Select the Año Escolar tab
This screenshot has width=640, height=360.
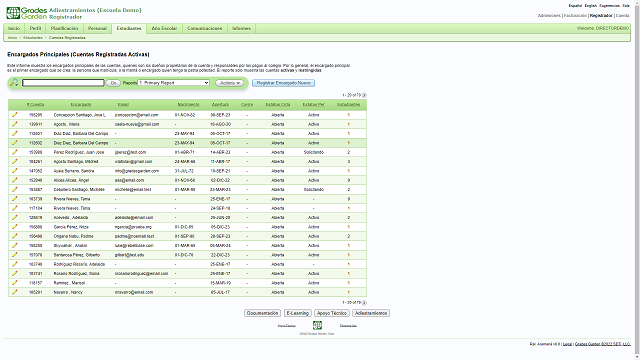(x=164, y=29)
